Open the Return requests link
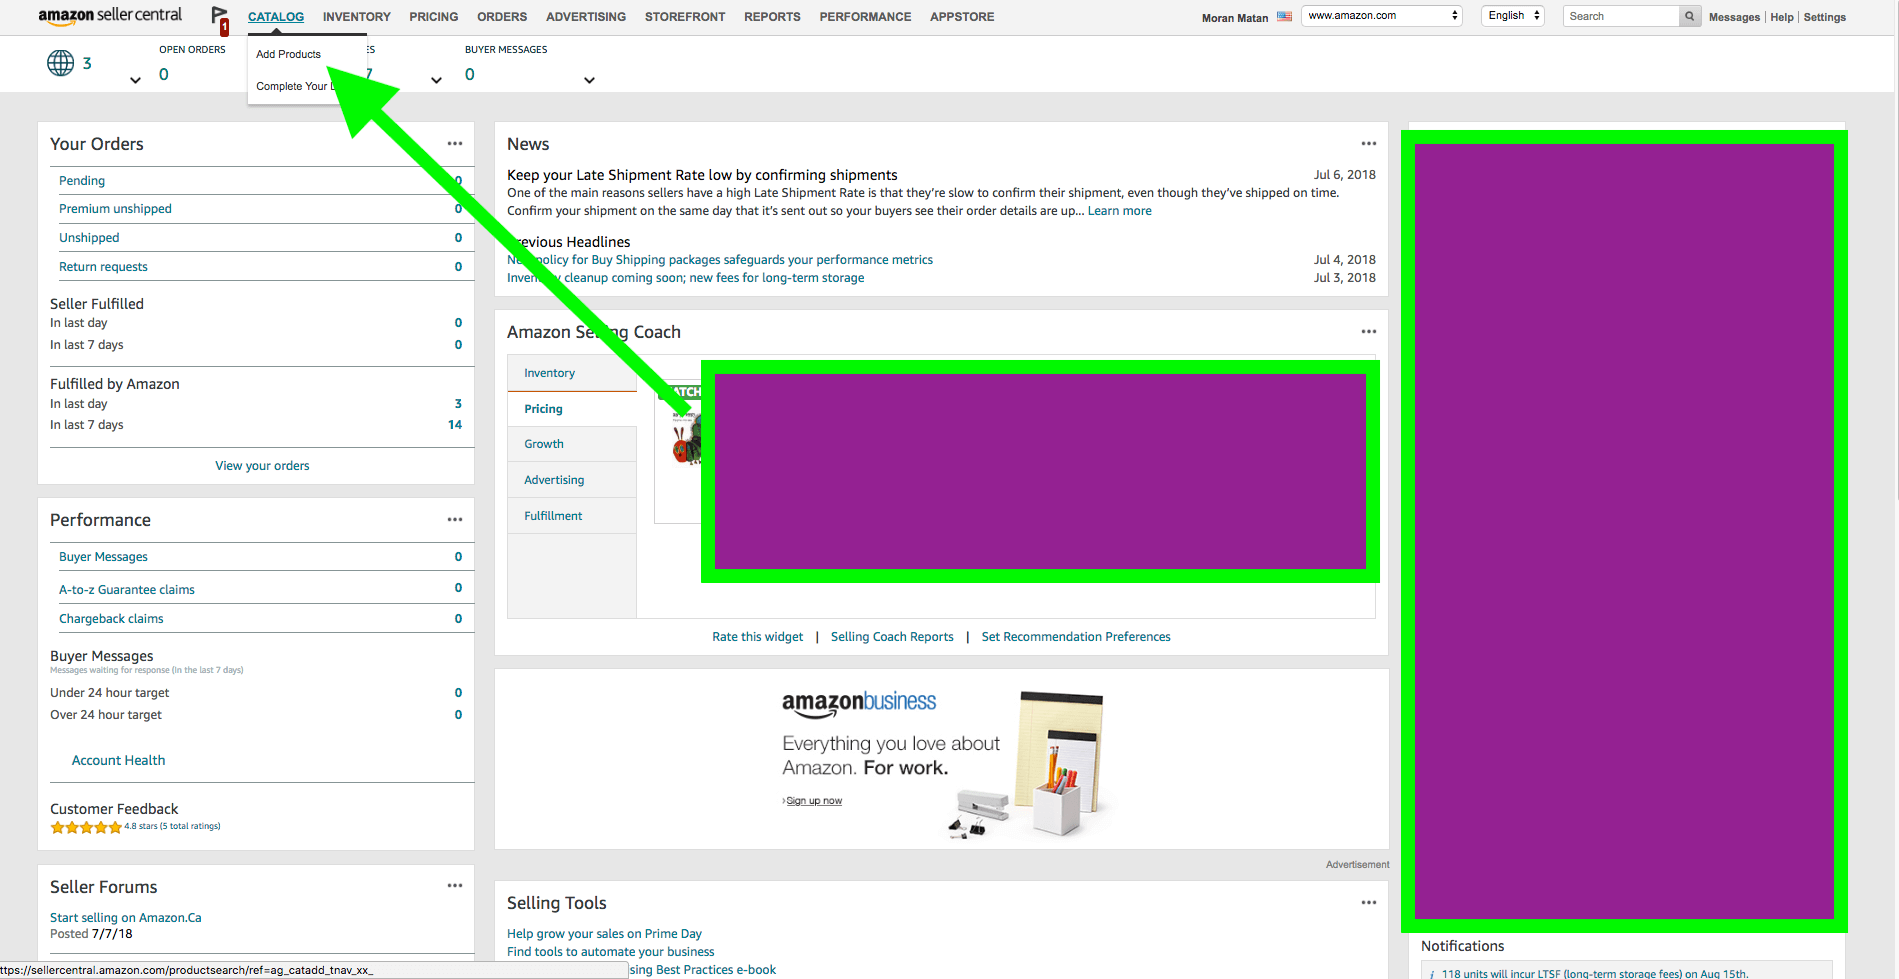 pos(103,267)
